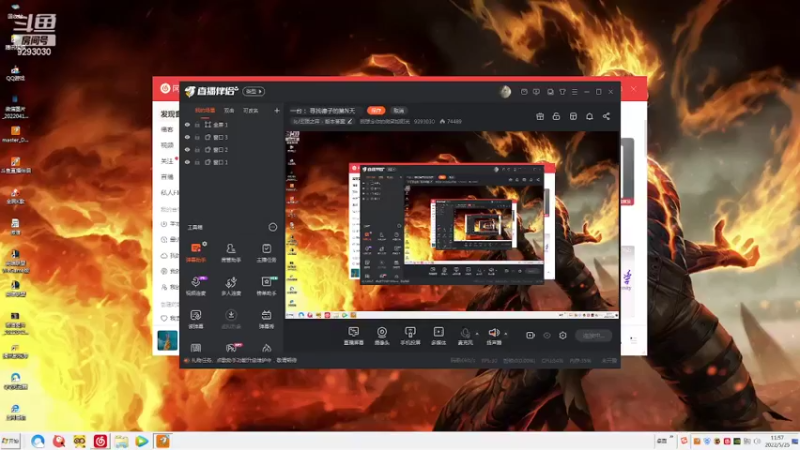
Task: Open the folder icon in the taskbar
Action: (x=121, y=441)
